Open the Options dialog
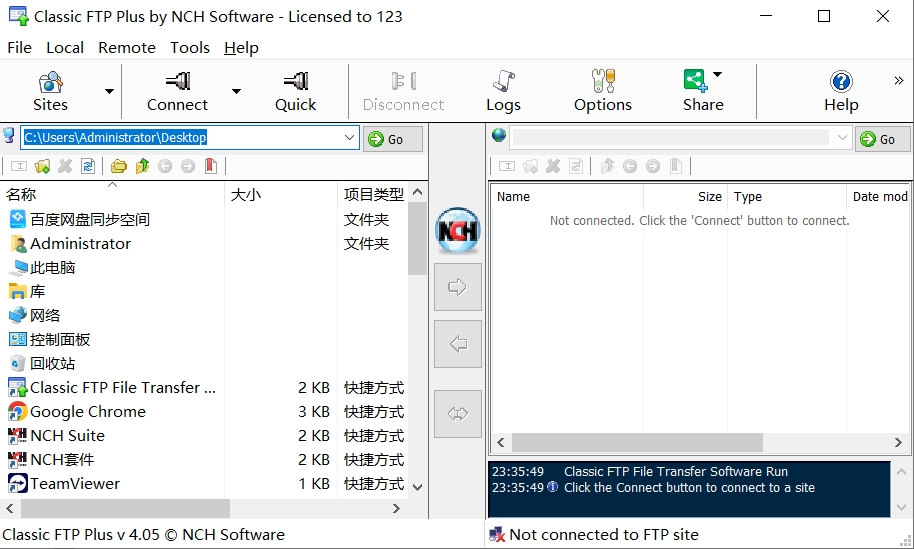The height and width of the screenshot is (549, 914). click(603, 92)
